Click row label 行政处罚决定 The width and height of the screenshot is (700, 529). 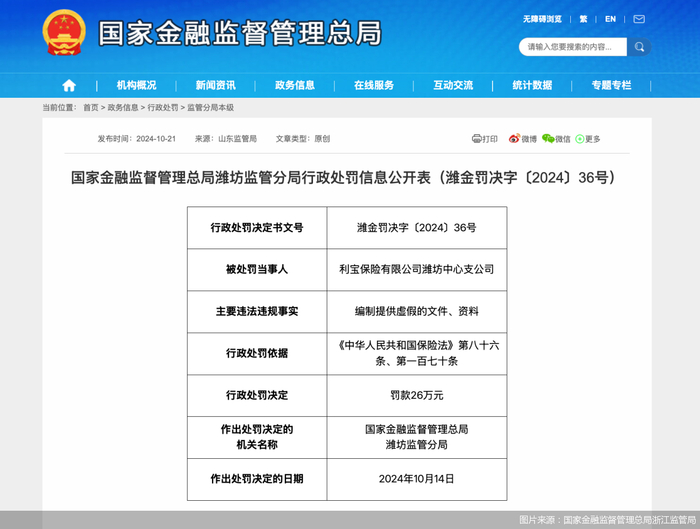(257, 395)
